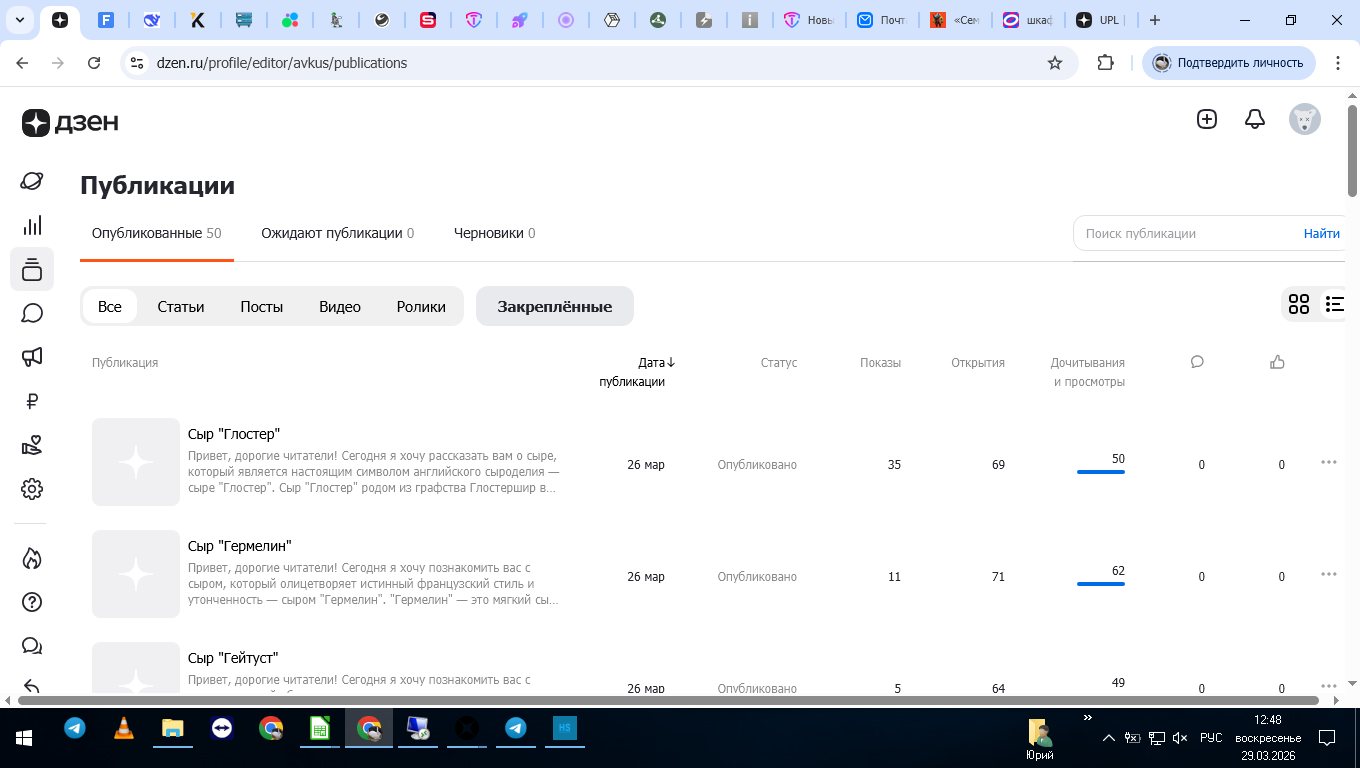Image resolution: width=1360 pixels, height=768 pixels.
Task: Click the Подтвердить личность button
Action: pyautogui.click(x=1229, y=63)
